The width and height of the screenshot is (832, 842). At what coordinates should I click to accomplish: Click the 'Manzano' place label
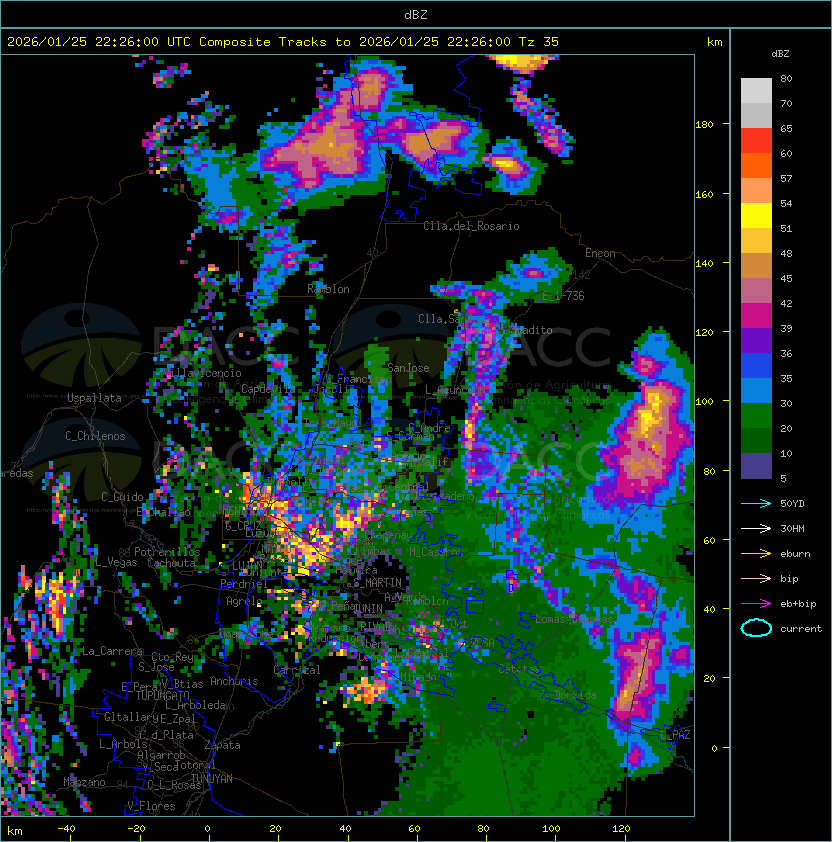tap(84, 782)
